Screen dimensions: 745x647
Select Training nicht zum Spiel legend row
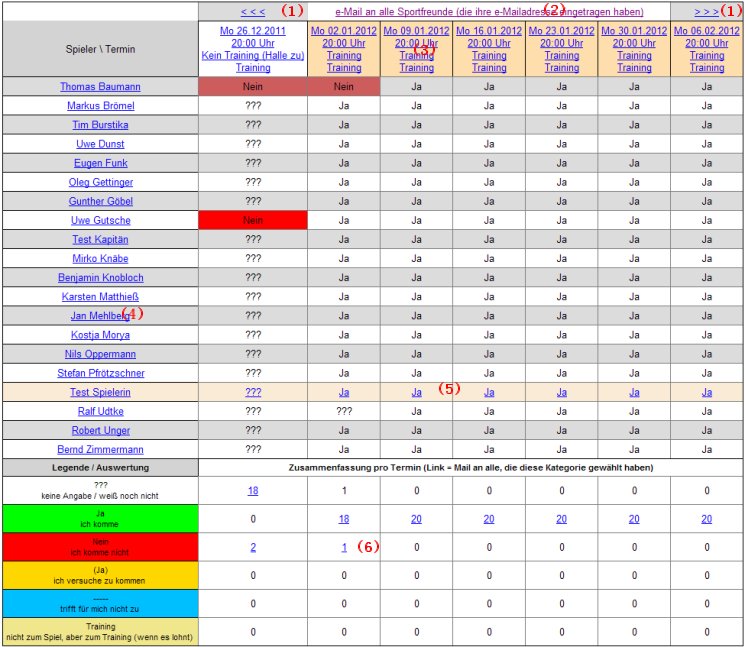pos(100,632)
